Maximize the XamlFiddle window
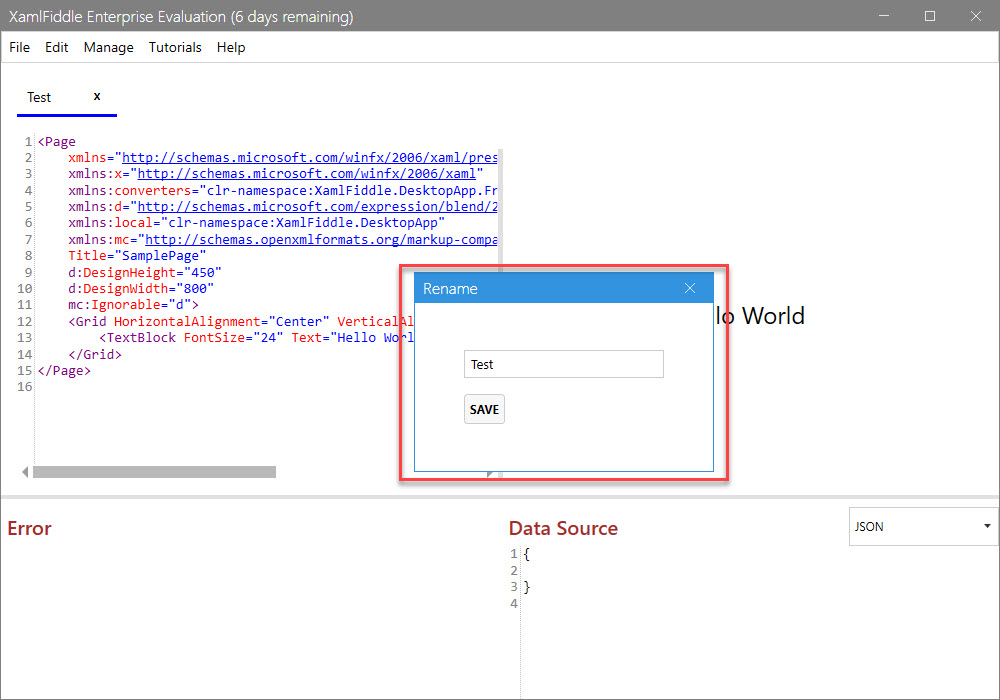The height and width of the screenshot is (700, 1000). 930,16
